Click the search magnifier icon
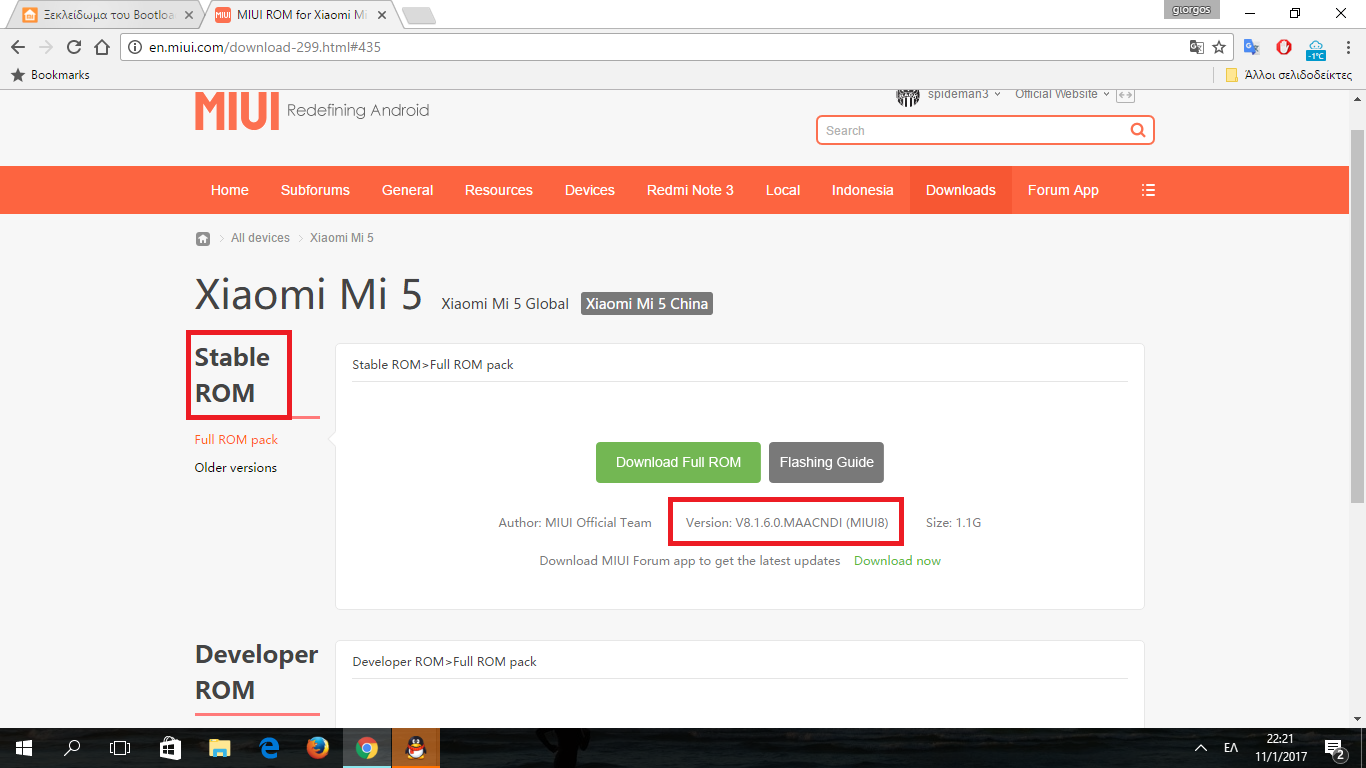 click(x=1138, y=130)
